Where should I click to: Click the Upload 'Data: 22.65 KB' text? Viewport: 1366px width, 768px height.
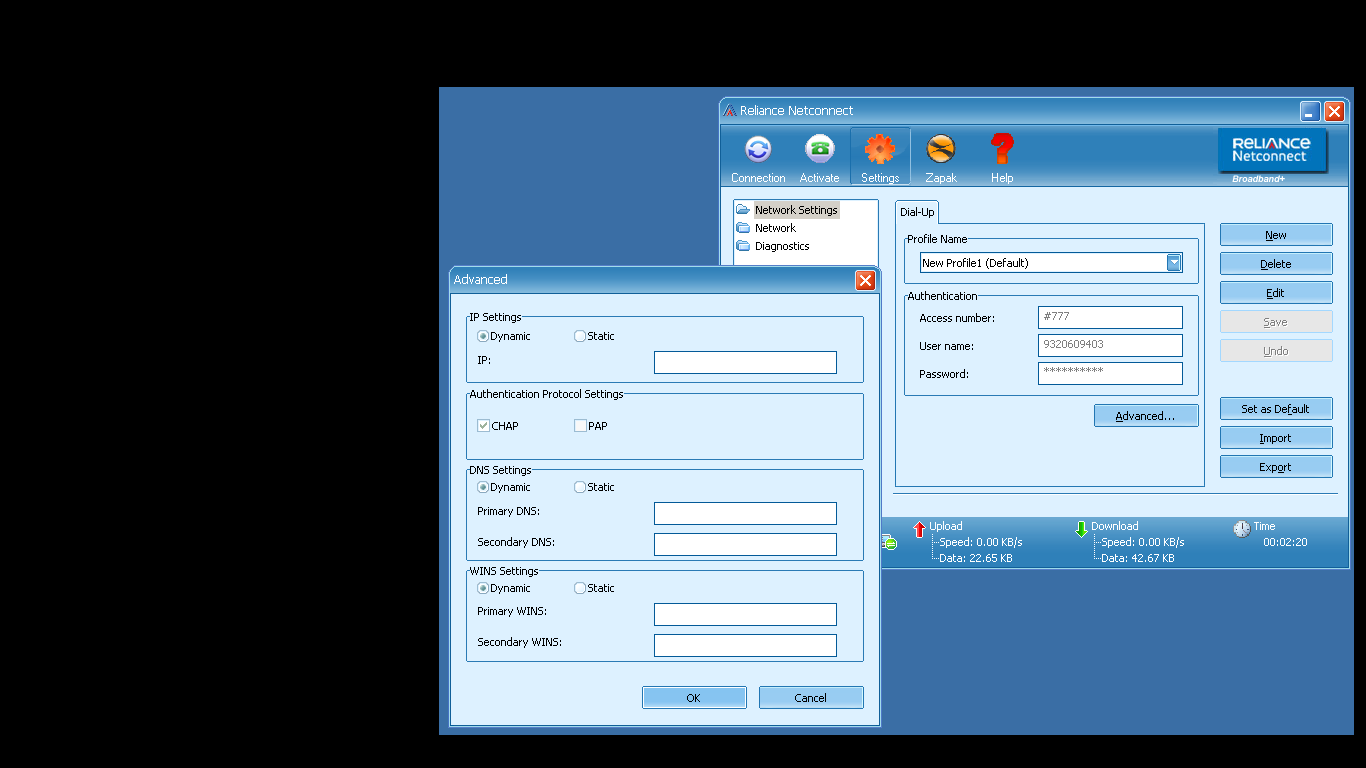pos(976,558)
